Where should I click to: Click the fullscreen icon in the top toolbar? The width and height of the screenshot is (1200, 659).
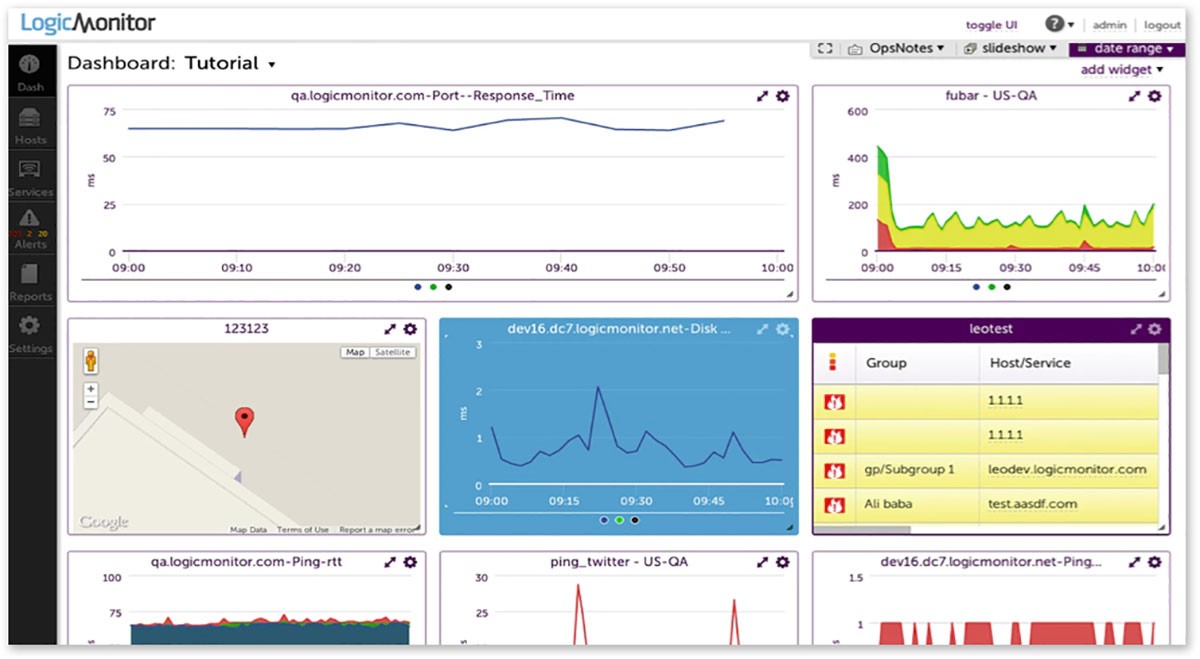(823, 47)
